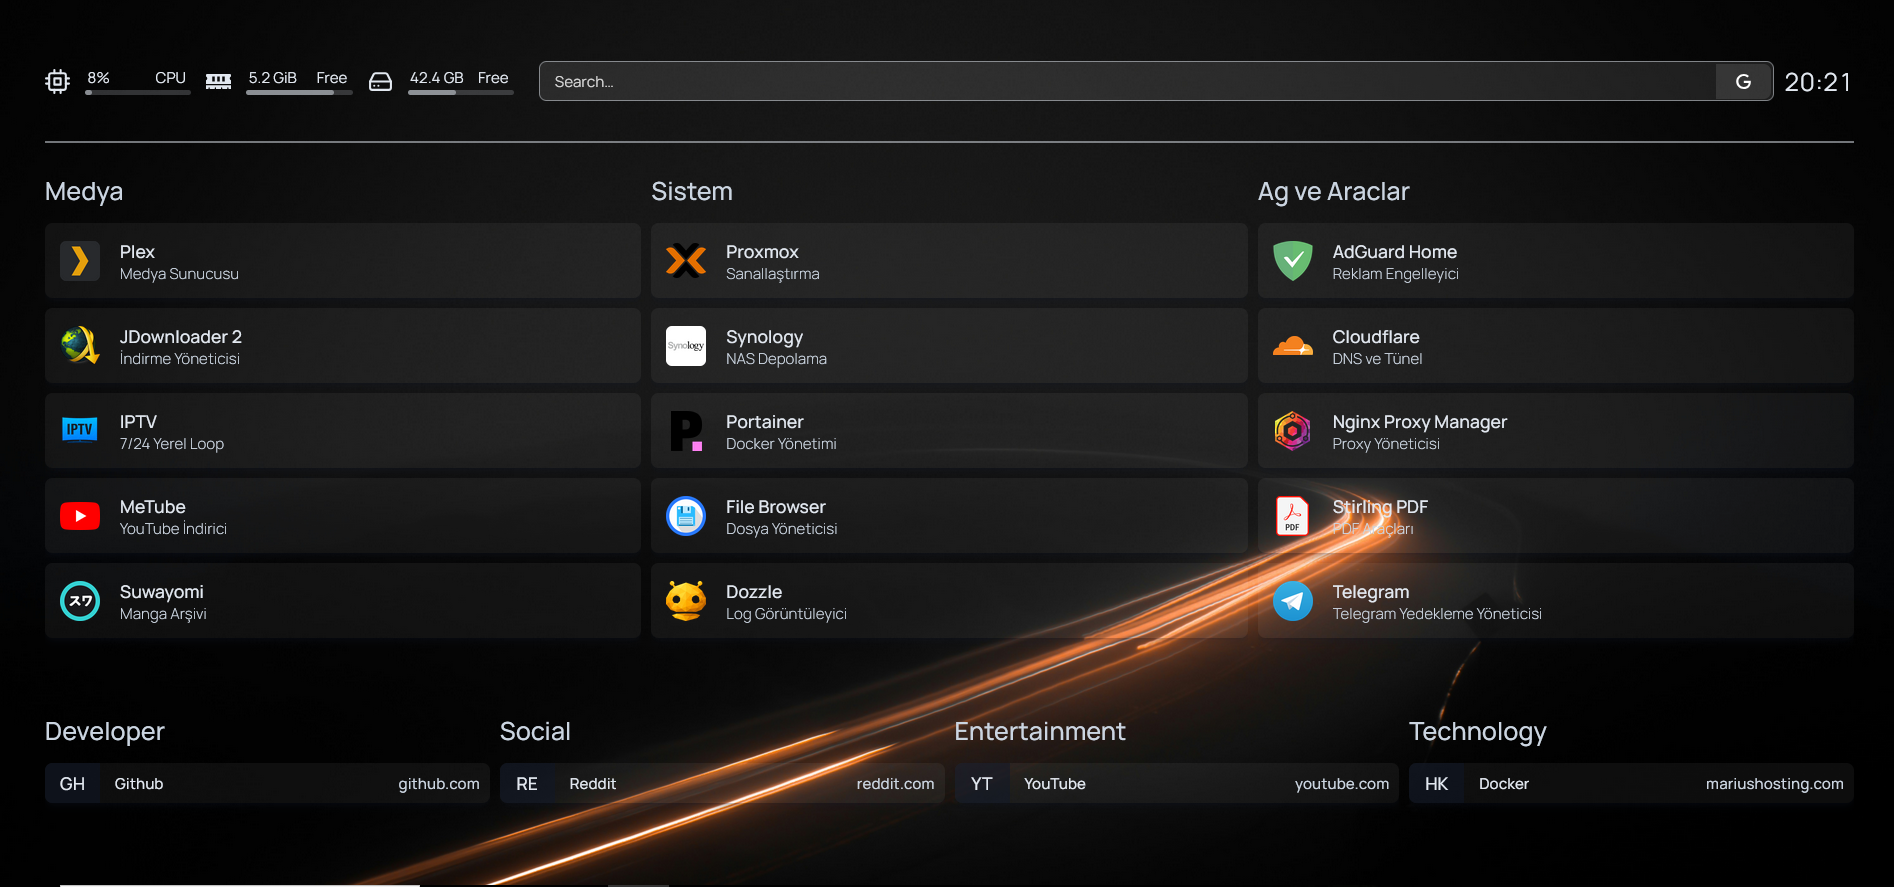Click the Suwayomi circular icon
This screenshot has width=1894, height=887.
pyautogui.click(x=80, y=601)
